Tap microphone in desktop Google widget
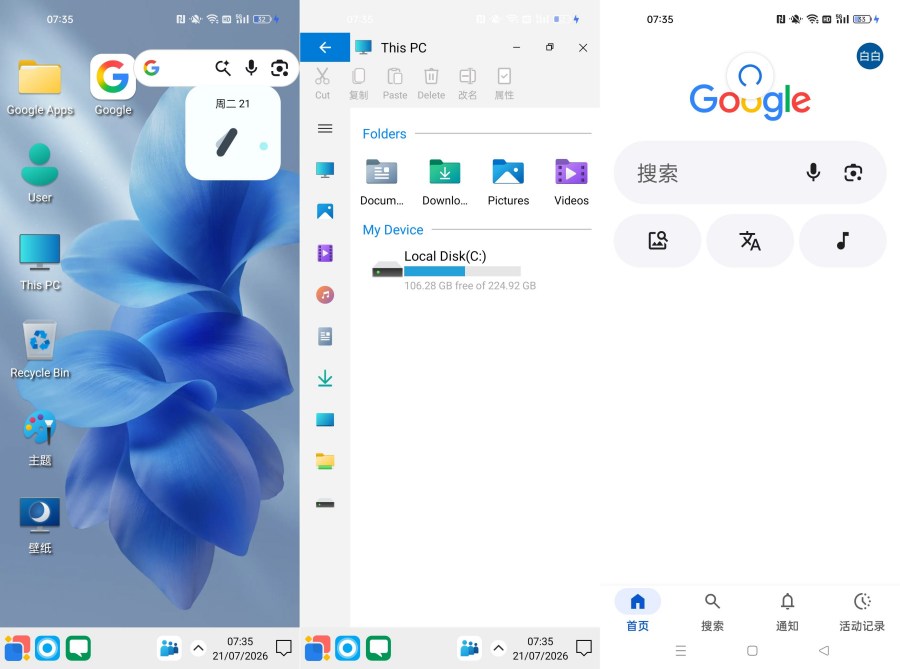 (x=251, y=68)
